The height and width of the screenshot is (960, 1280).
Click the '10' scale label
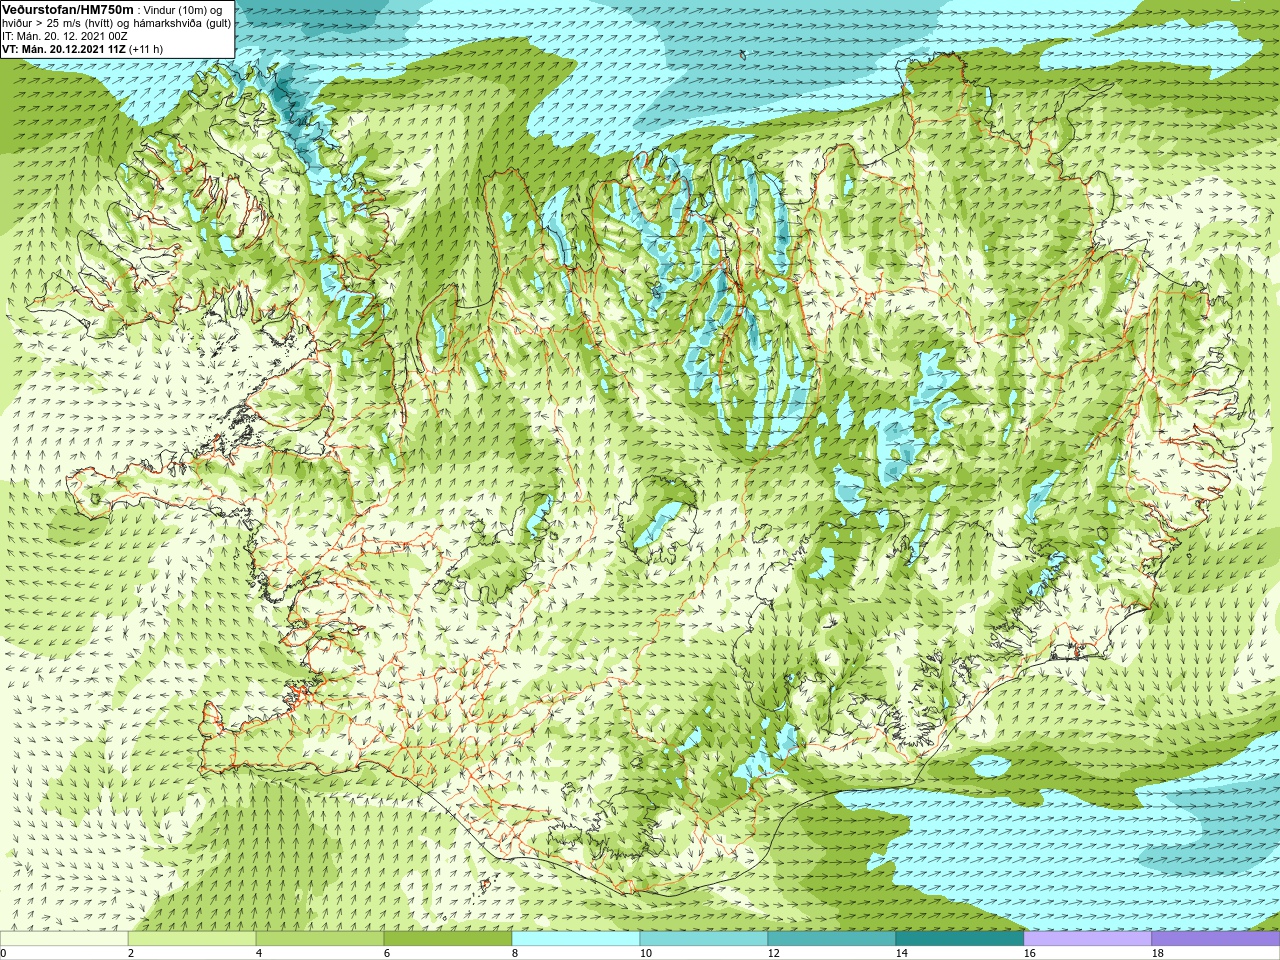coord(645,953)
